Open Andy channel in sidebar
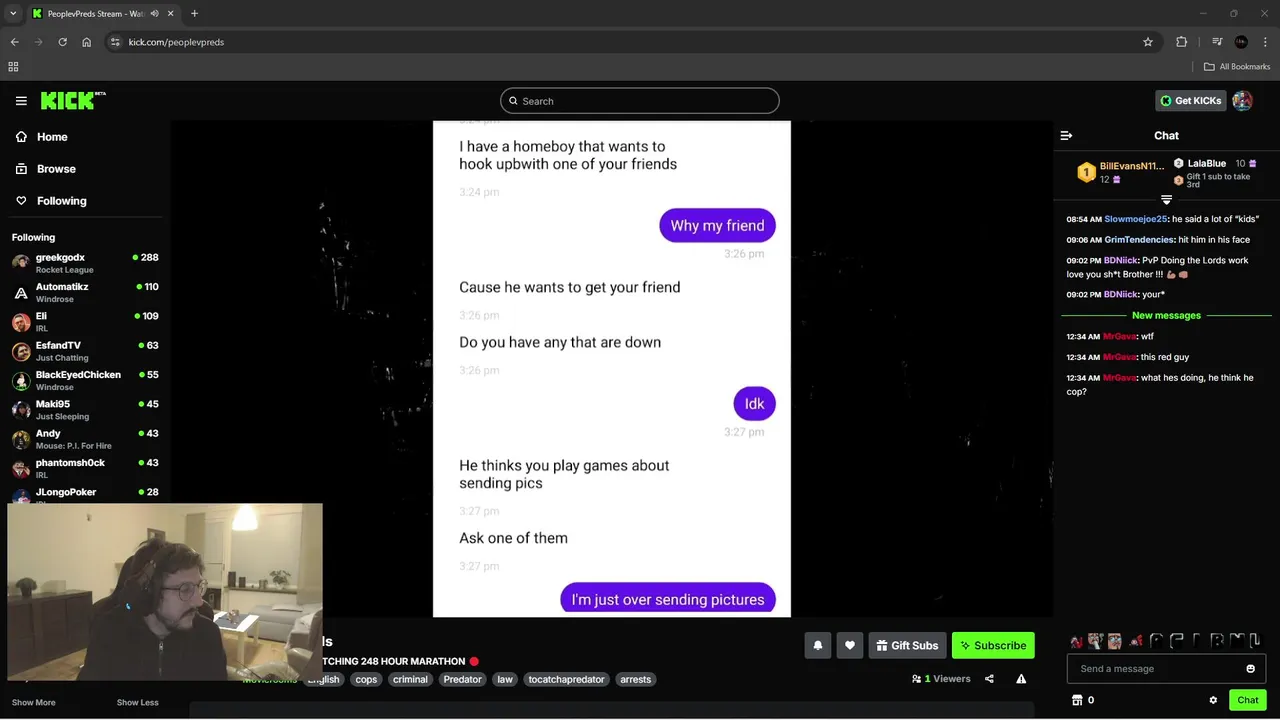 [x=85, y=439]
